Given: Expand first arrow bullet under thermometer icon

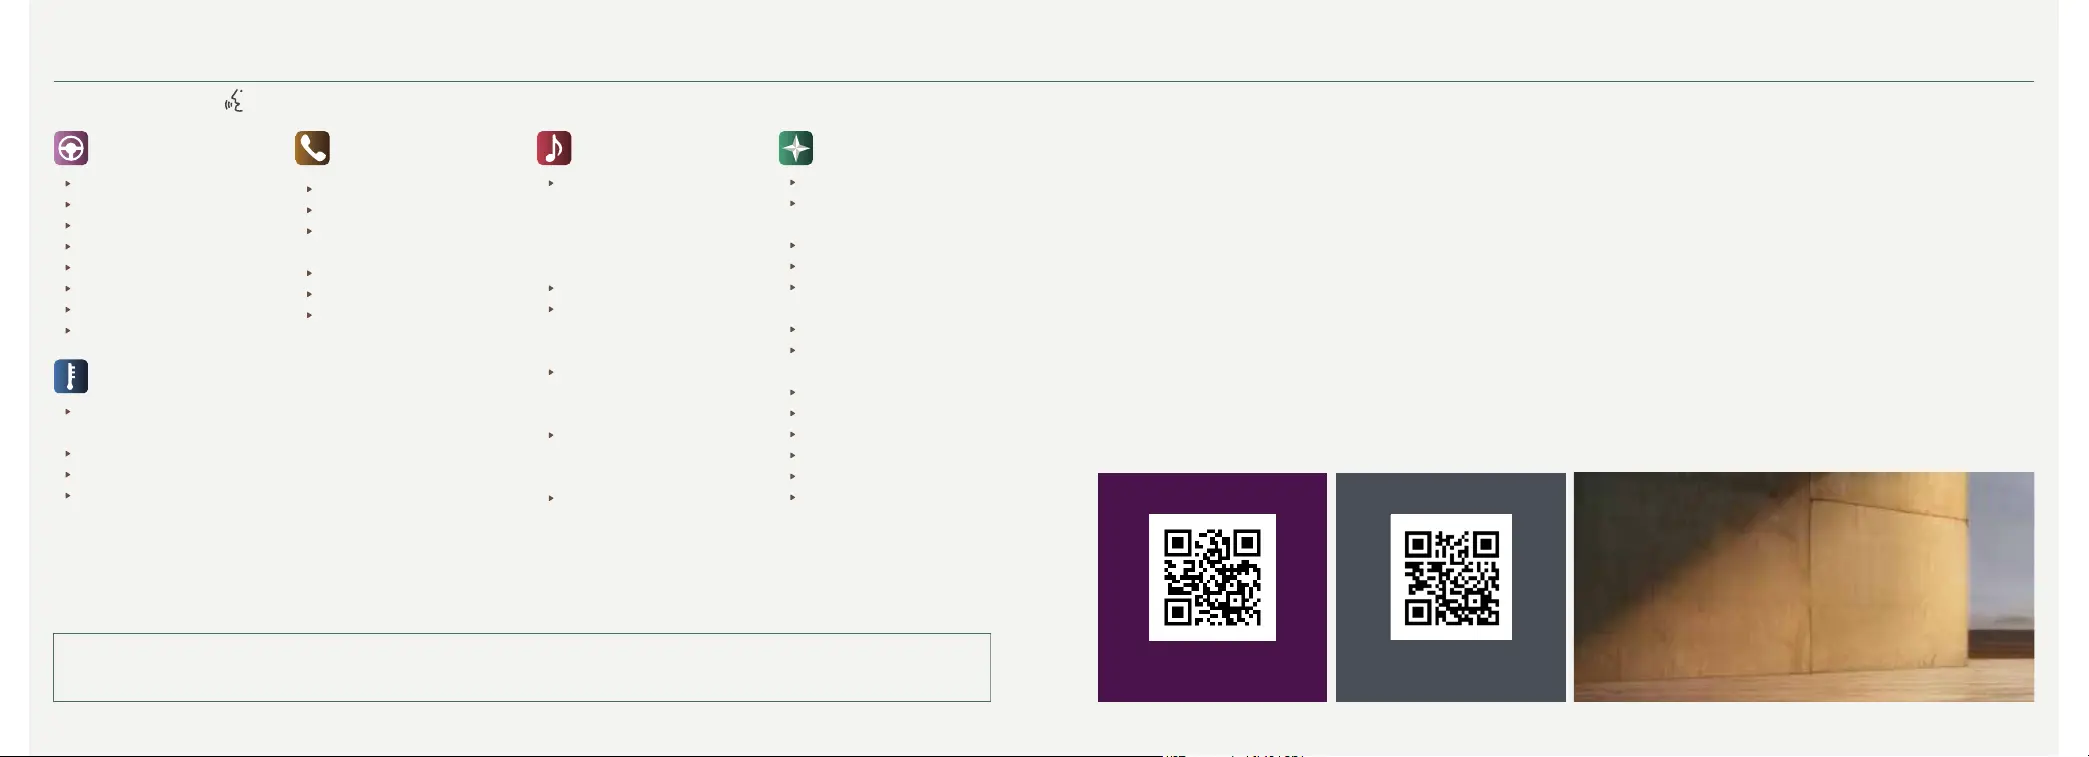Looking at the screenshot, I should click(68, 412).
